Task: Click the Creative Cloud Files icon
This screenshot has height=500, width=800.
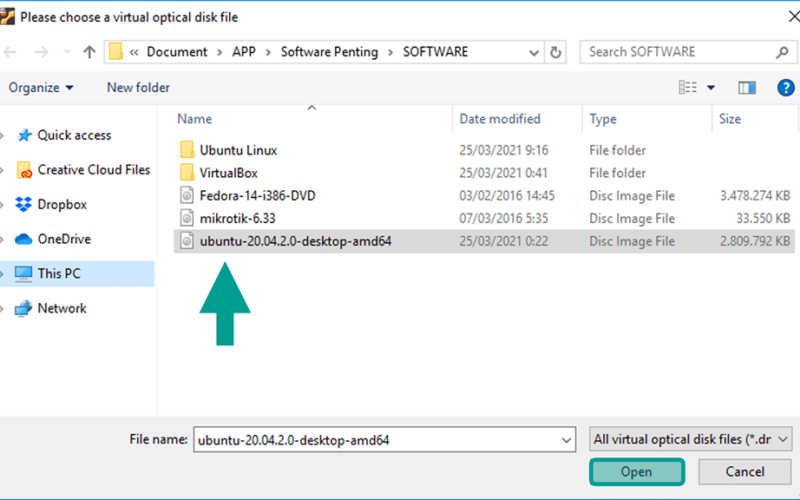Action: [24, 170]
